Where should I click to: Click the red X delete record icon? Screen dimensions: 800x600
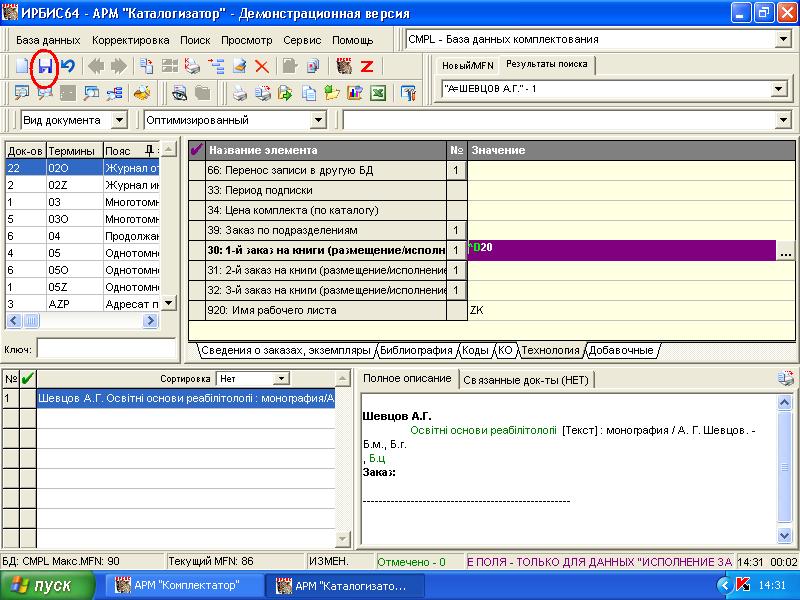(x=262, y=67)
